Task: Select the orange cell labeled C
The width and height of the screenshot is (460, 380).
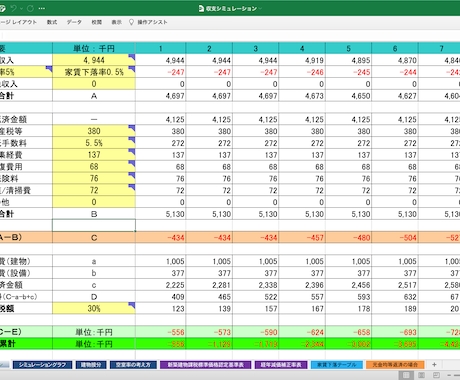Action: (x=94, y=237)
